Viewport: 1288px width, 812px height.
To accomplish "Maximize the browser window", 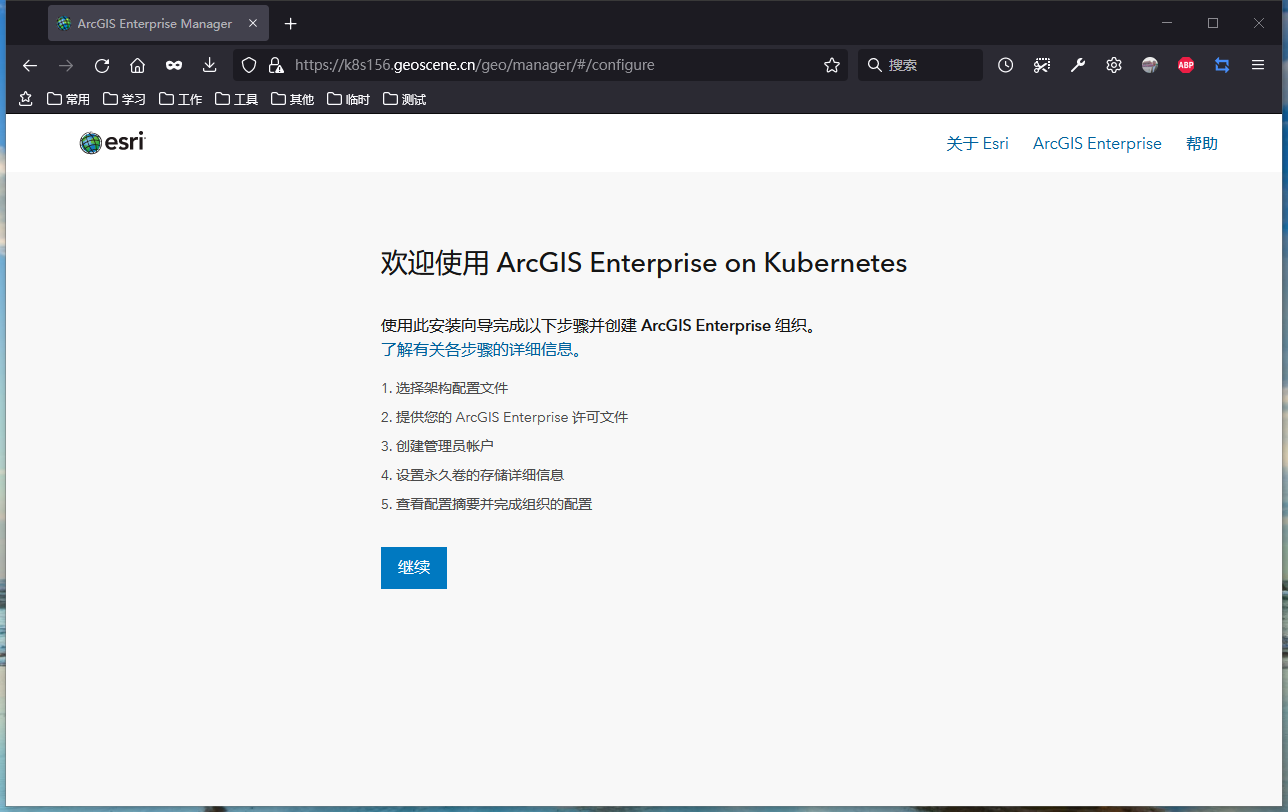I will (1213, 23).
